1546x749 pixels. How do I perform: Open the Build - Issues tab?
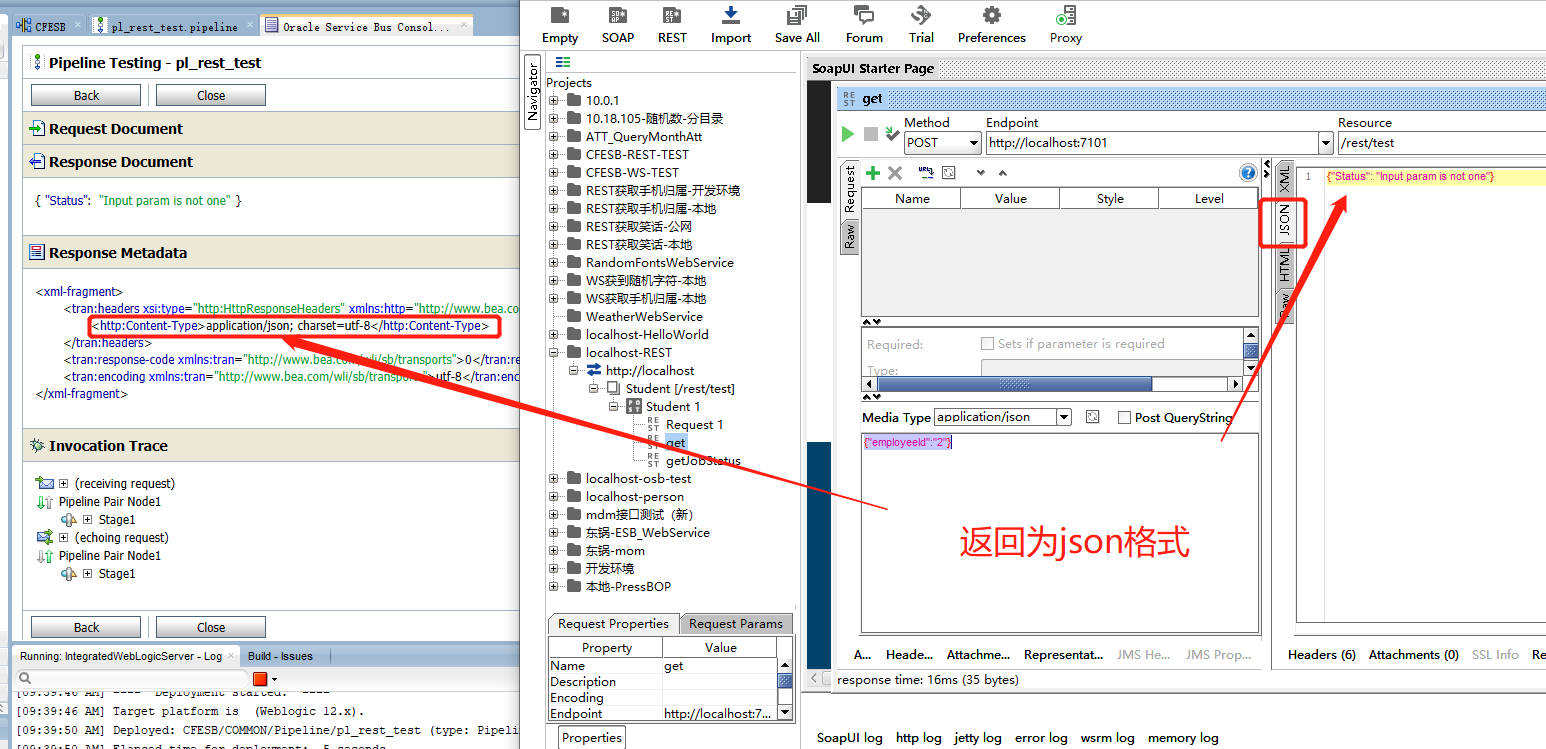pos(280,656)
